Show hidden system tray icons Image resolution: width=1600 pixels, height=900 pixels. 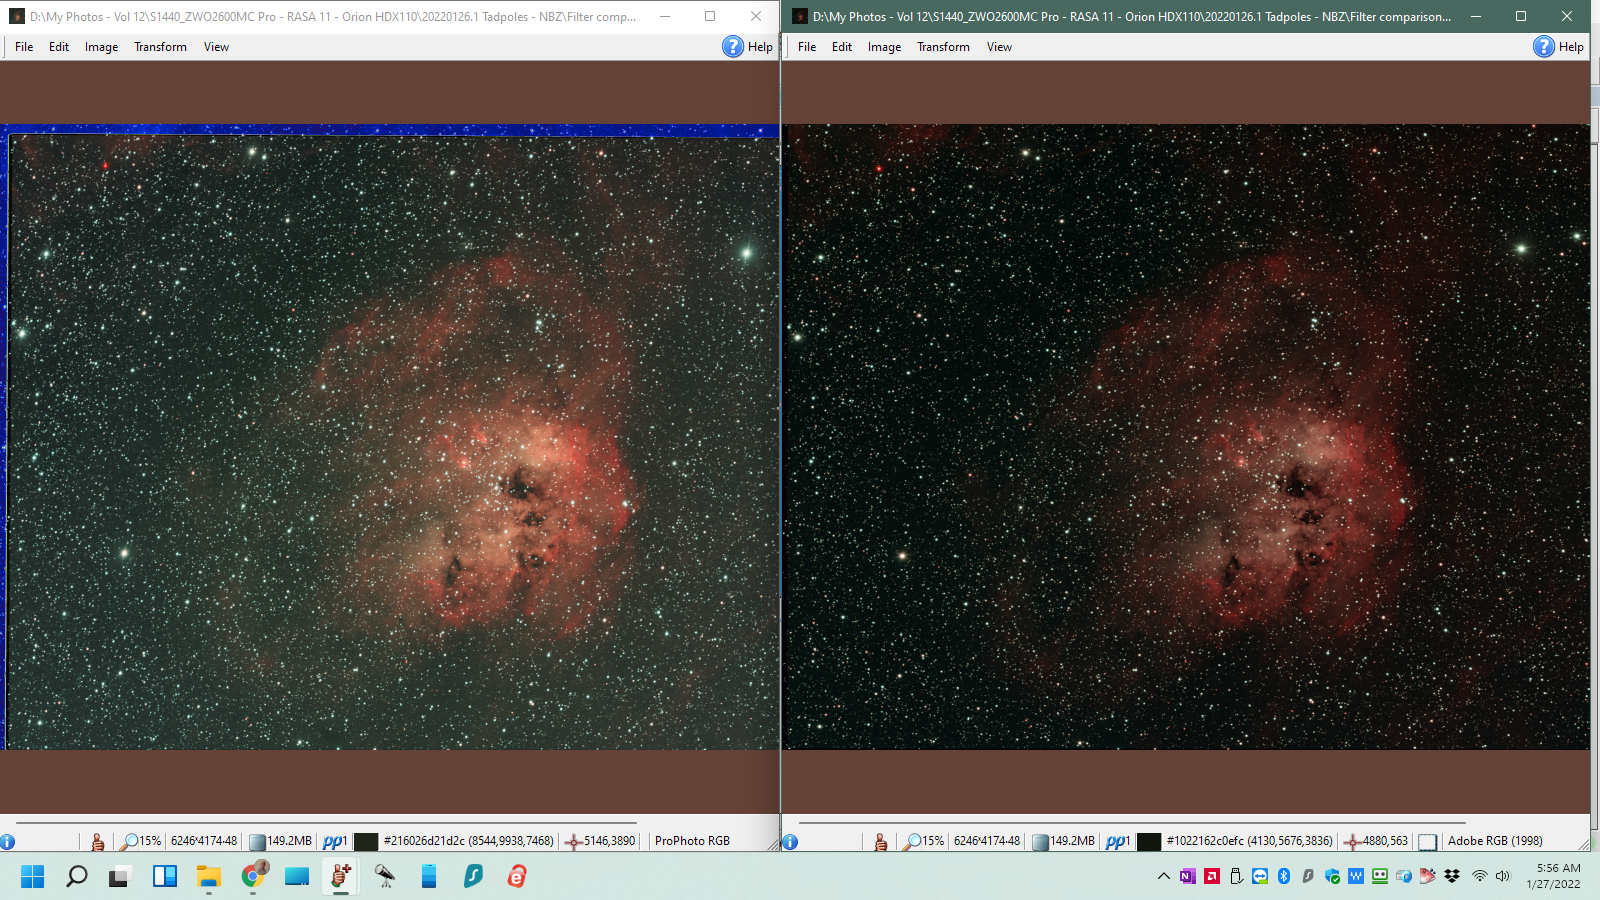[1164, 876]
